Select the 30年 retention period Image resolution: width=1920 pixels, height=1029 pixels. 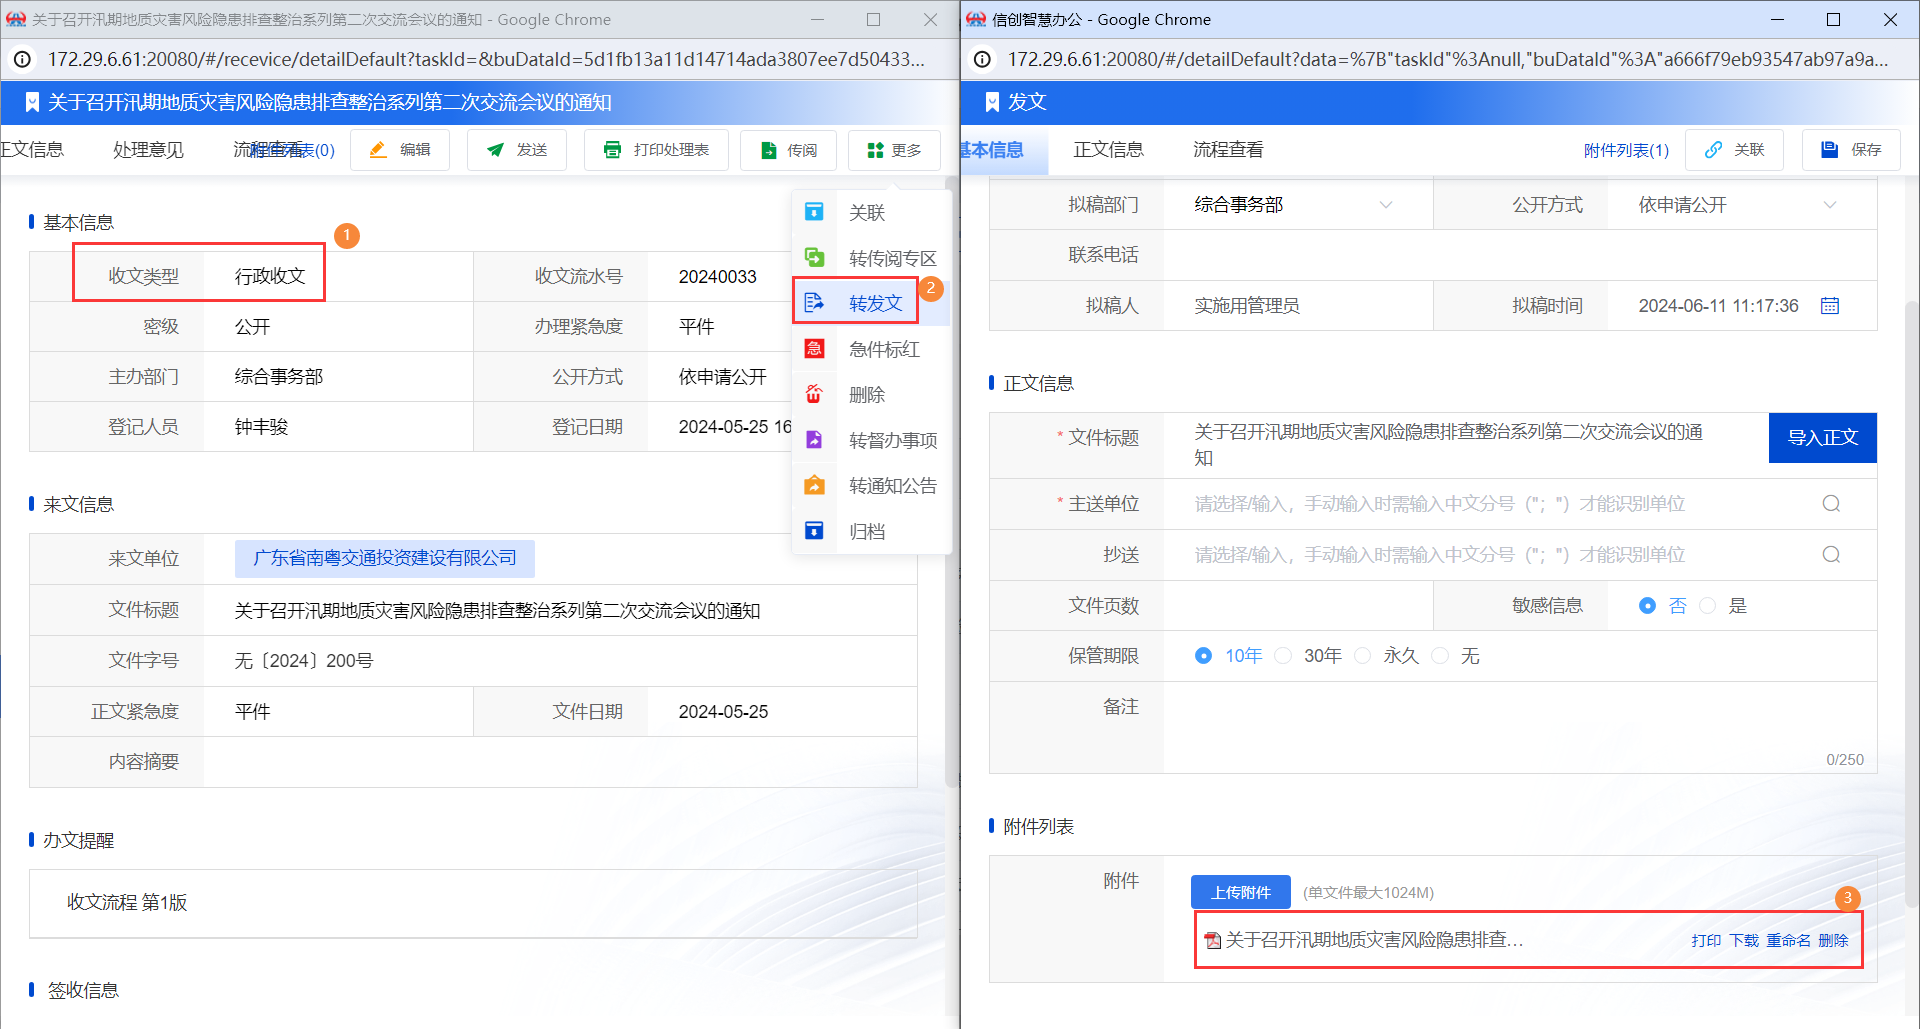pyautogui.click(x=1283, y=656)
